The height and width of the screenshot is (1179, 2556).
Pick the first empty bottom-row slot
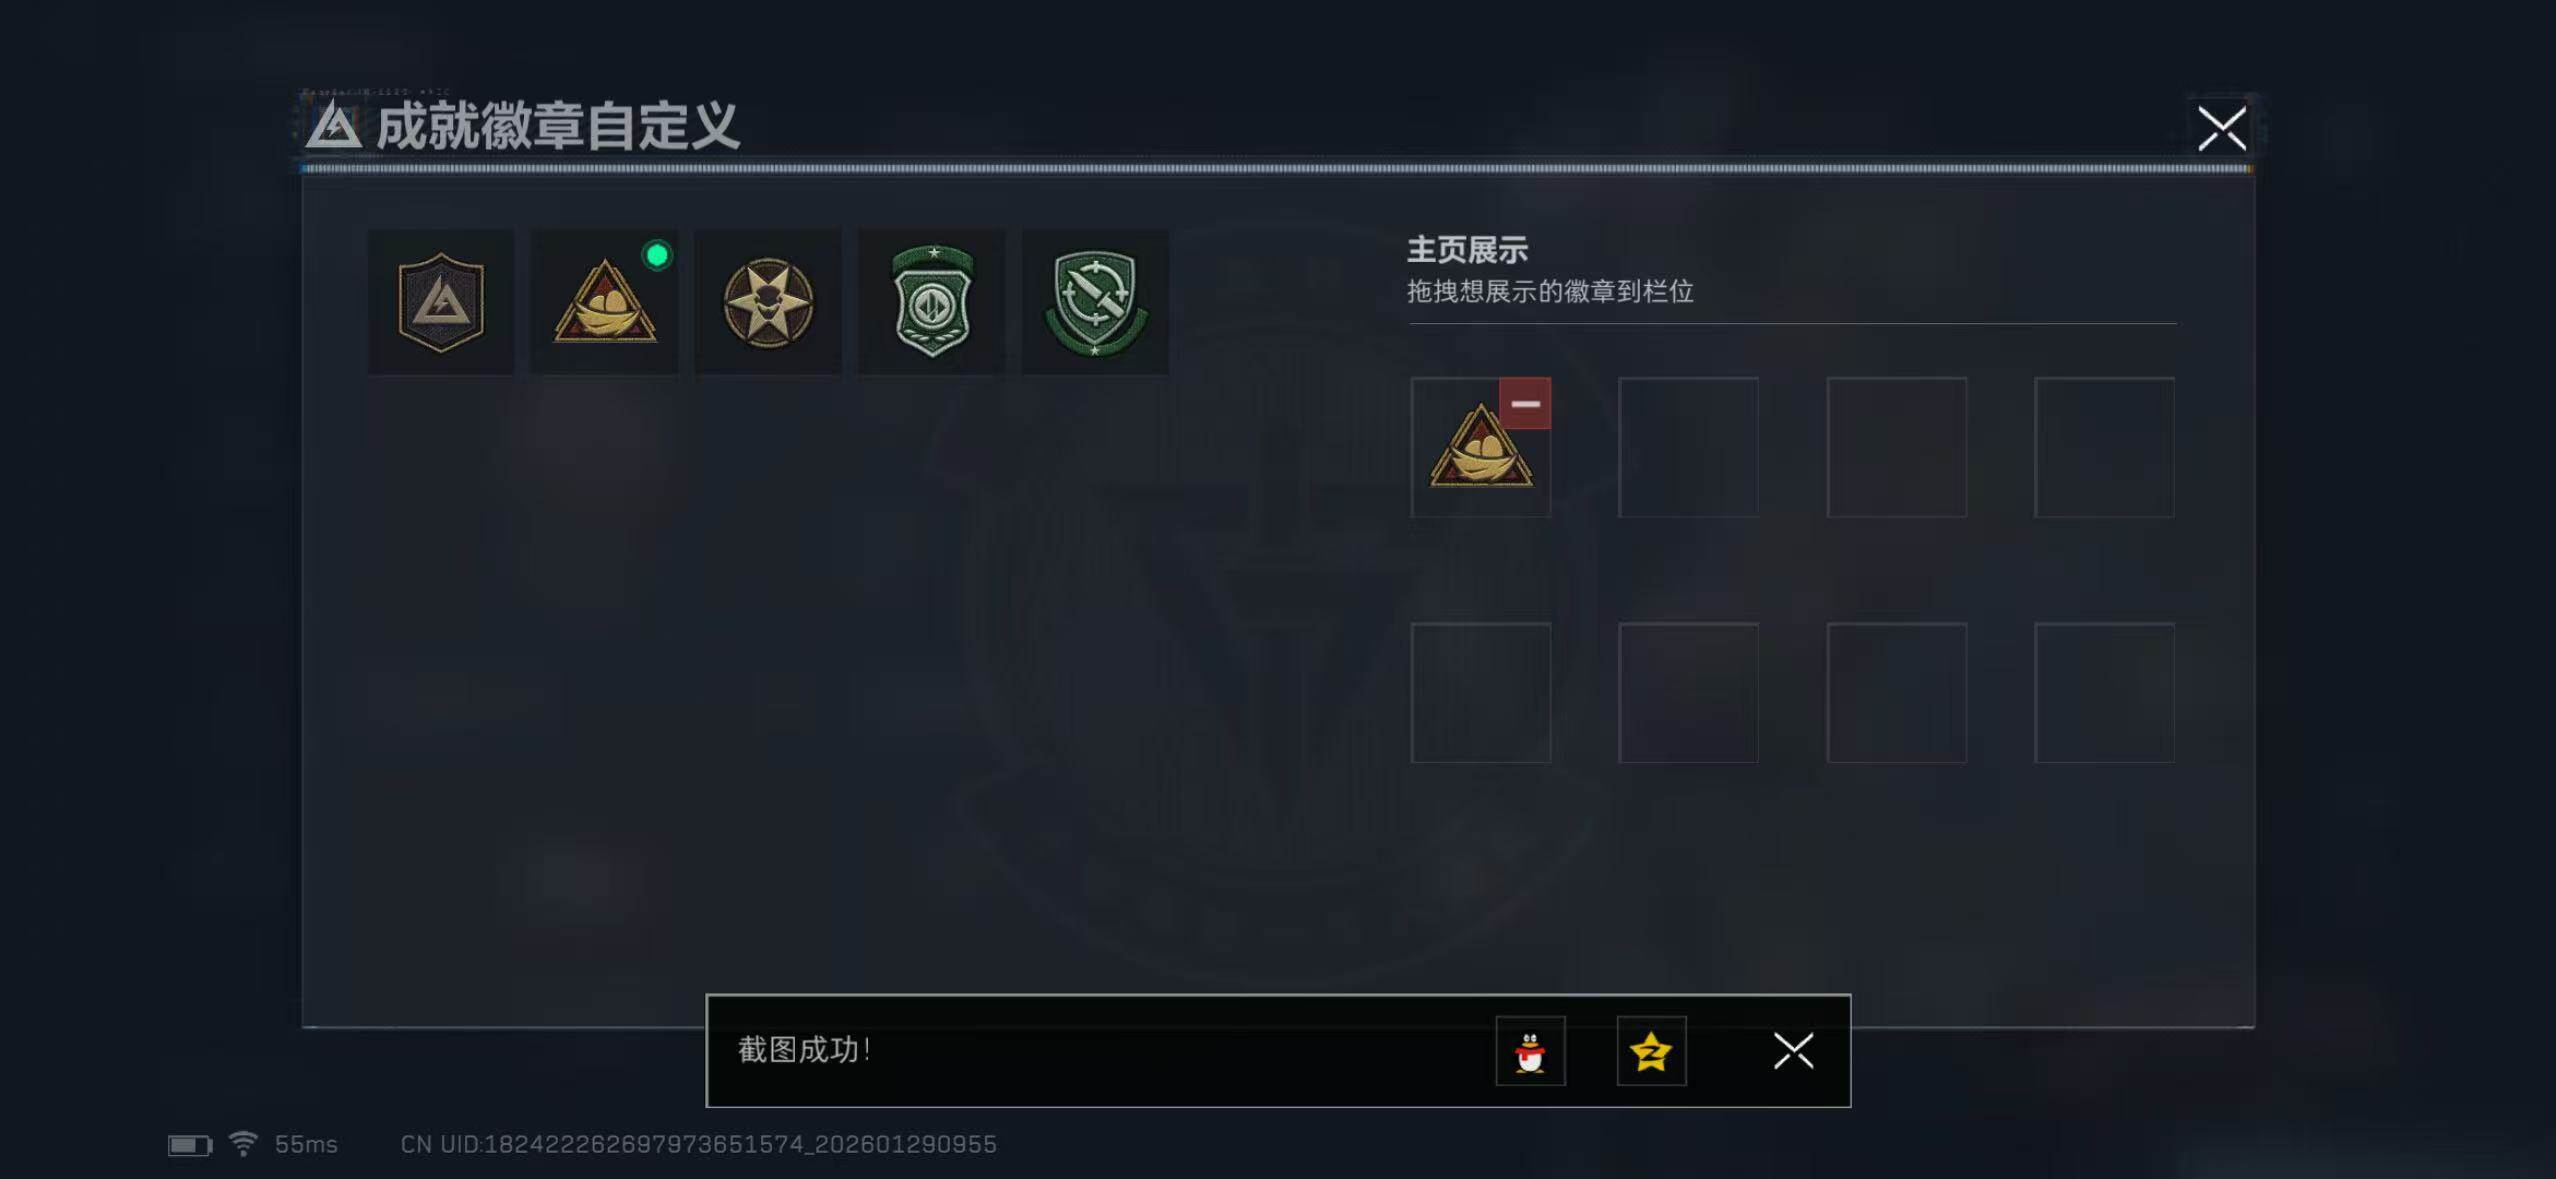point(1480,693)
